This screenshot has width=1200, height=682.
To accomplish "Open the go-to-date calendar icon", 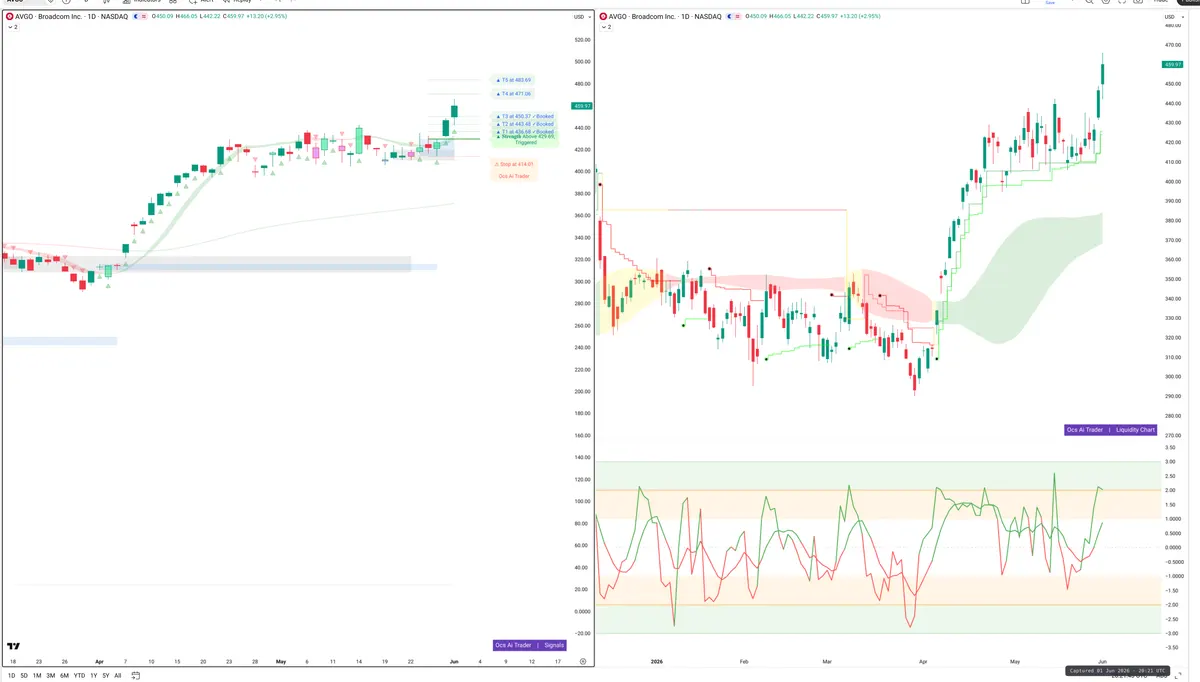I will [135, 676].
